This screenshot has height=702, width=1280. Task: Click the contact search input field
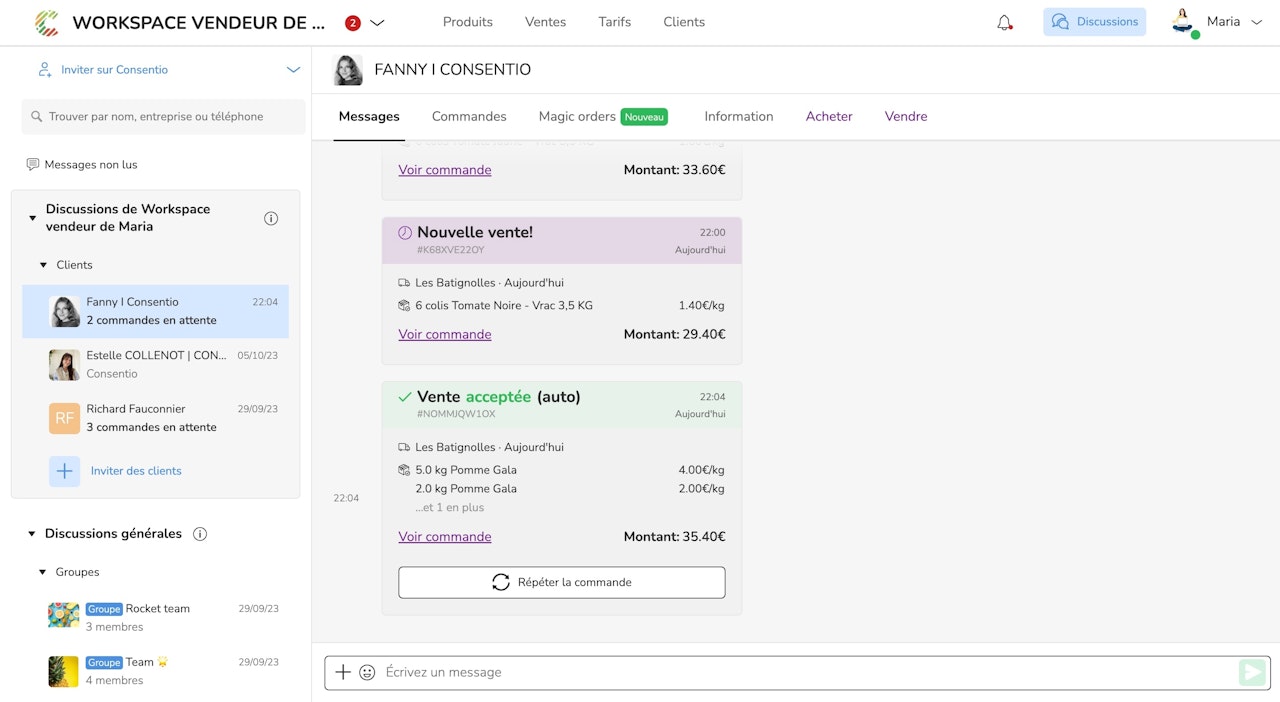point(164,117)
